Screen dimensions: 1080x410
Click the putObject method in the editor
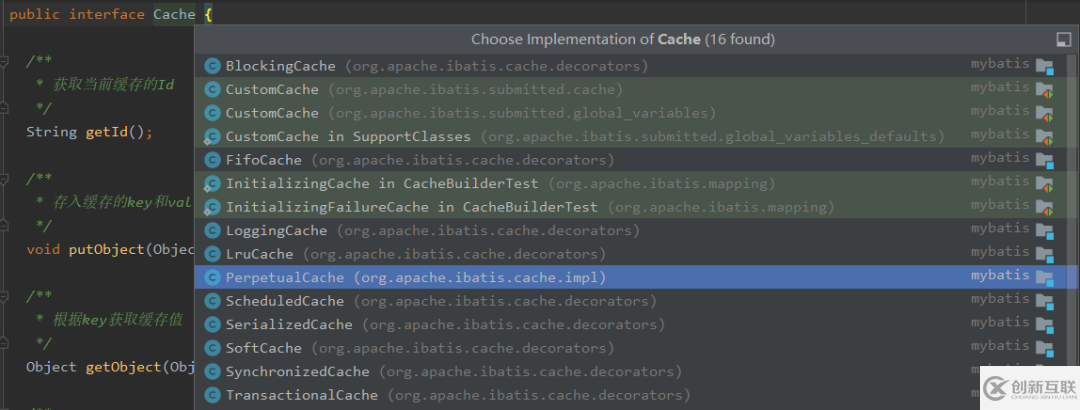pos(106,249)
